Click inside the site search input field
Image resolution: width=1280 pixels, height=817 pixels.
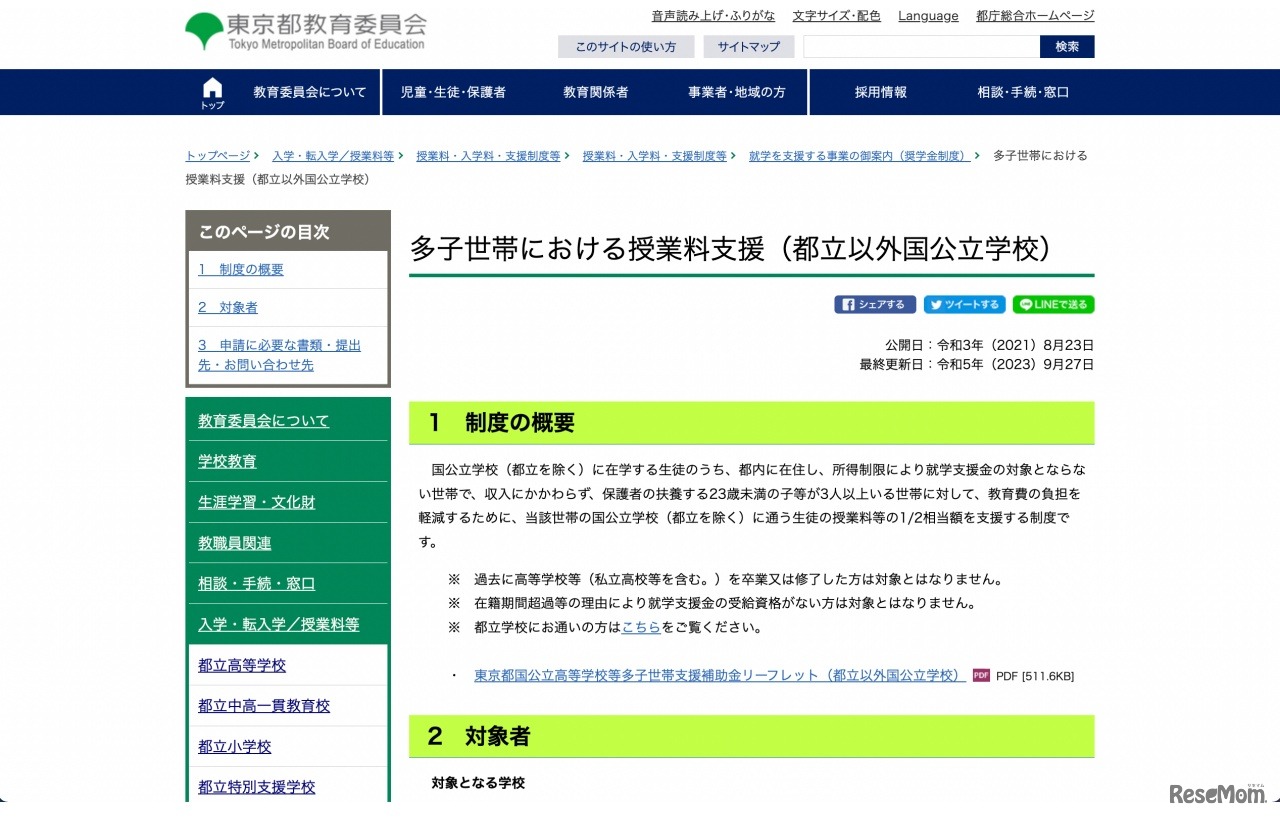(x=920, y=46)
